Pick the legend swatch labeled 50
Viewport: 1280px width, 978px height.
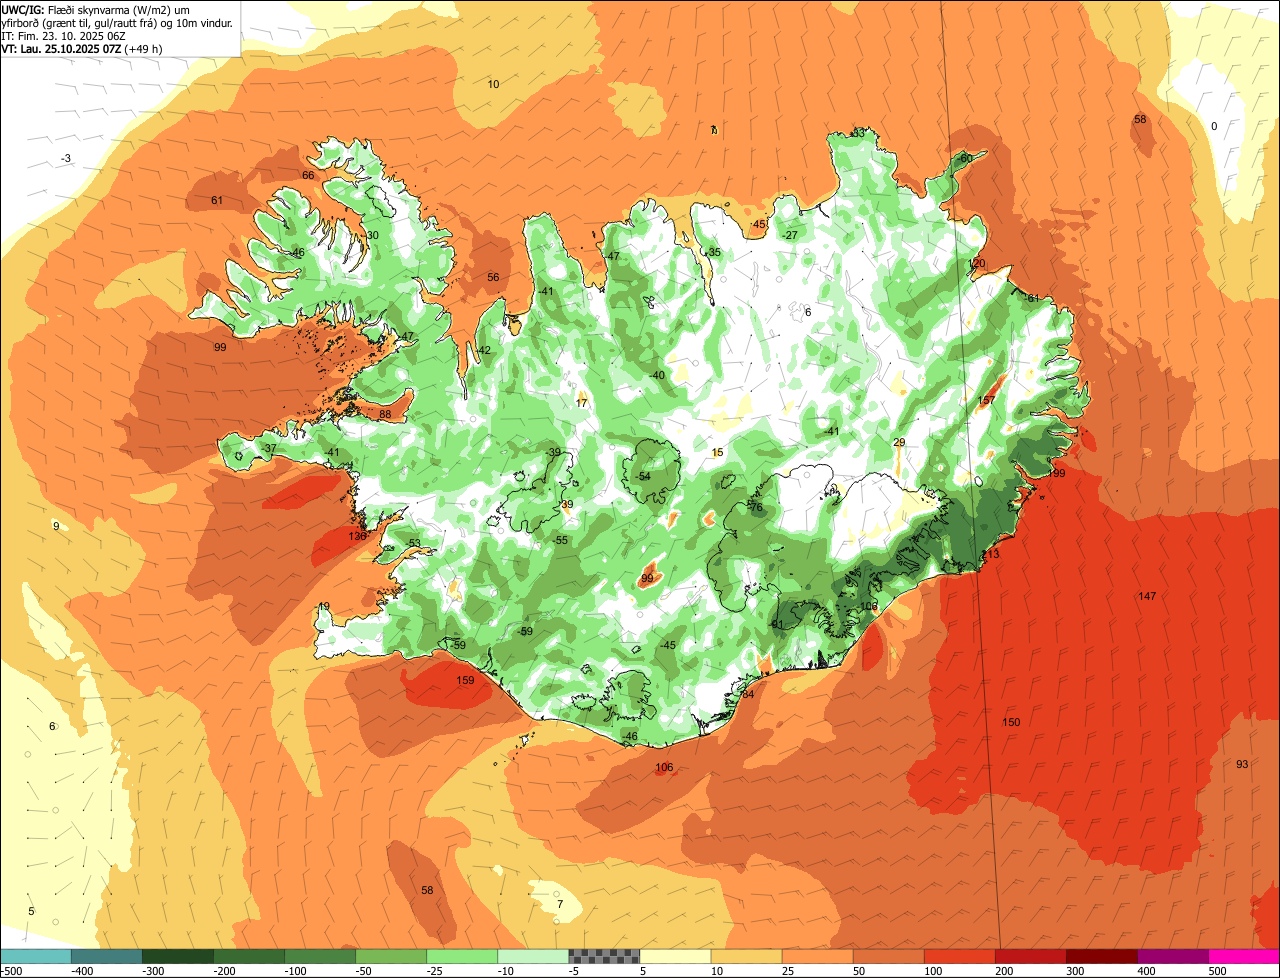coord(888,956)
